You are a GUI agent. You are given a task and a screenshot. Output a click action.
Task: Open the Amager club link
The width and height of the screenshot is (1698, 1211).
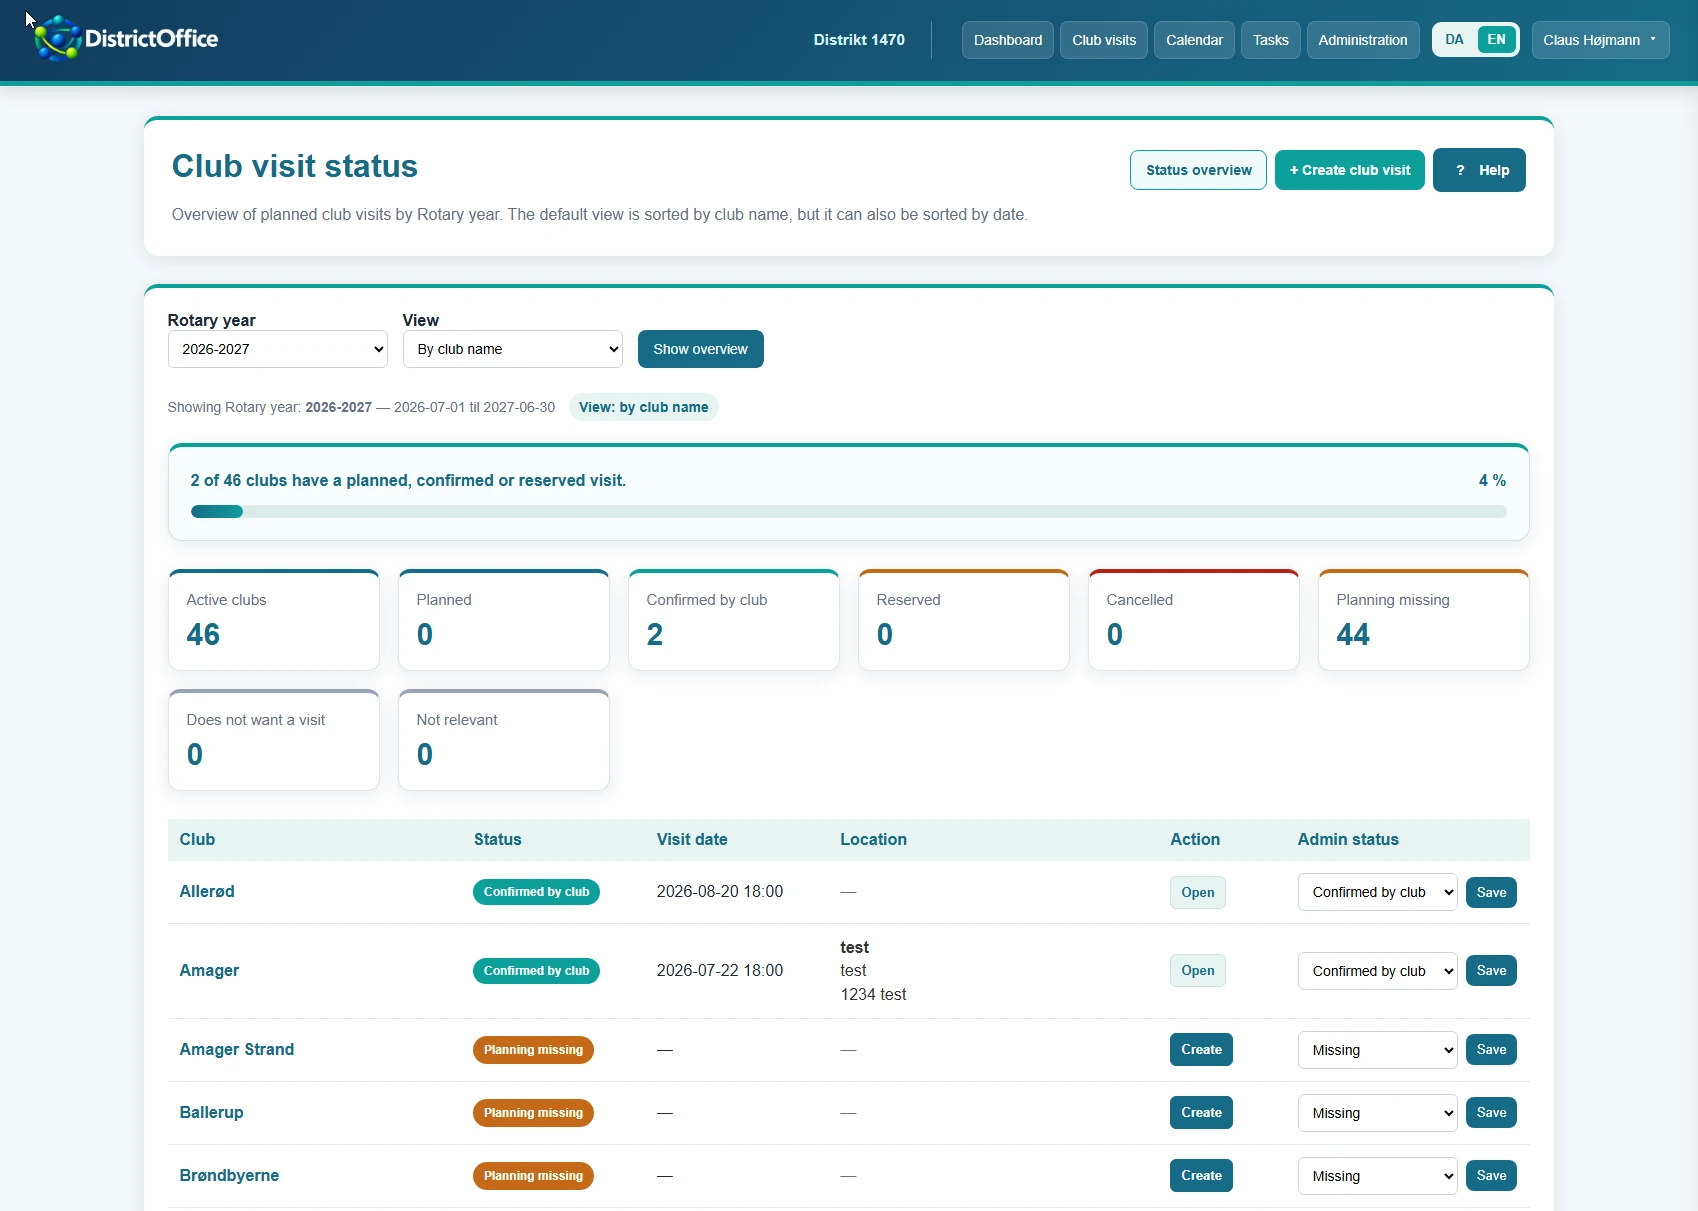pyautogui.click(x=209, y=970)
